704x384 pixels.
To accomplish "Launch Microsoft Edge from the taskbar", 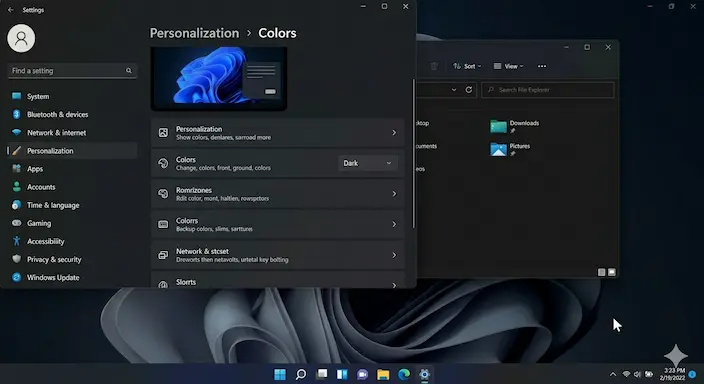I will pyautogui.click(x=404, y=374).
